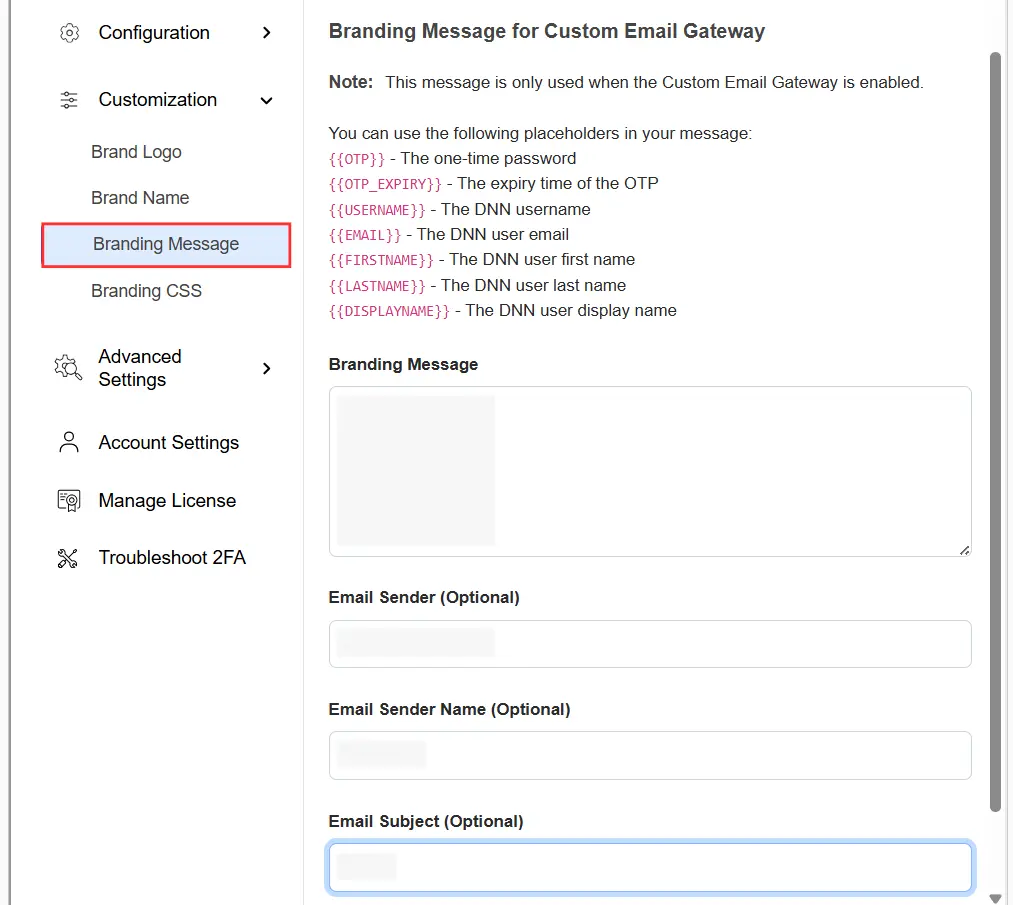Image resolution: width=1013 pixels, height=905 pixels.
Task: Open the Configuration gear icon
Action: pos(68,32)
